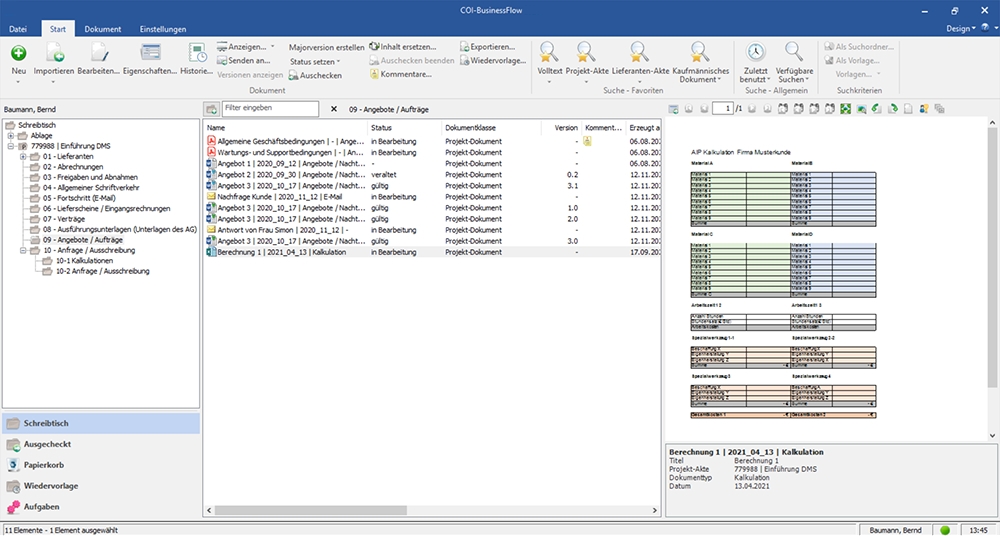Click the green Neu document icon
The height and width of the screenshot is (536, 1000).
pyautogui.click(x=19, y=53)
